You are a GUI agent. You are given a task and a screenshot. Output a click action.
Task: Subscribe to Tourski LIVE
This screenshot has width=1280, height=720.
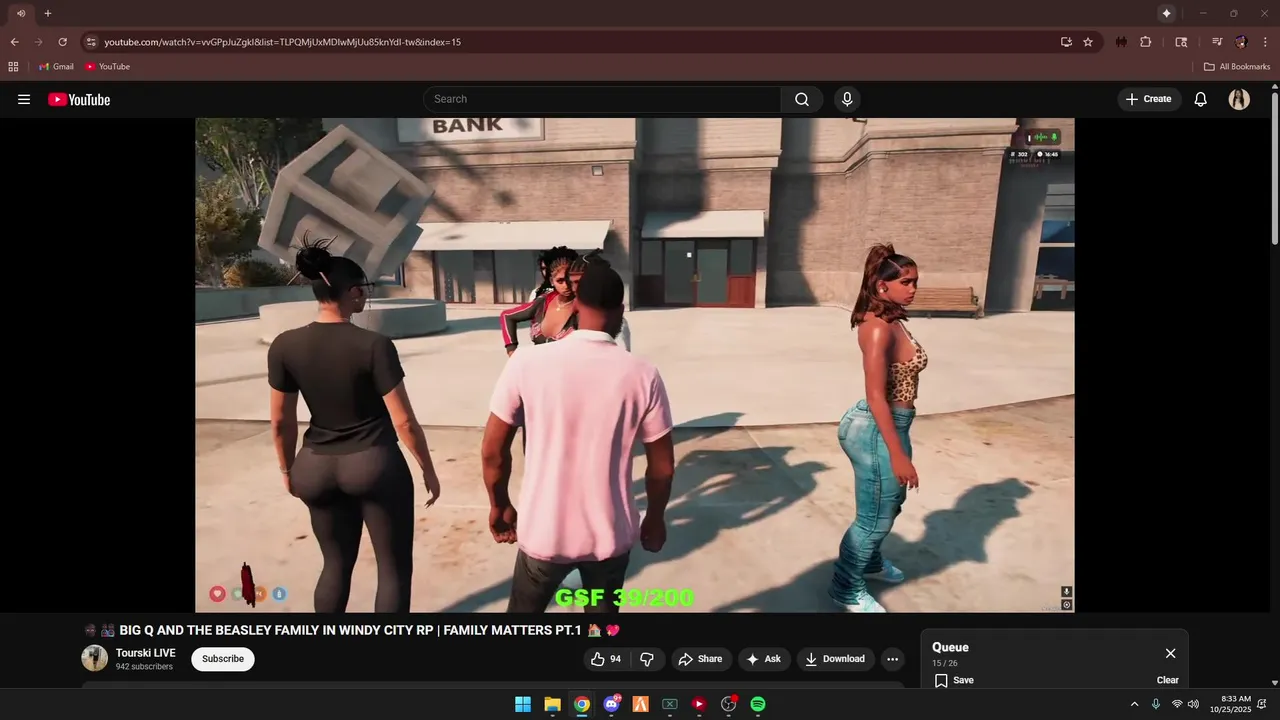point(223,659)
